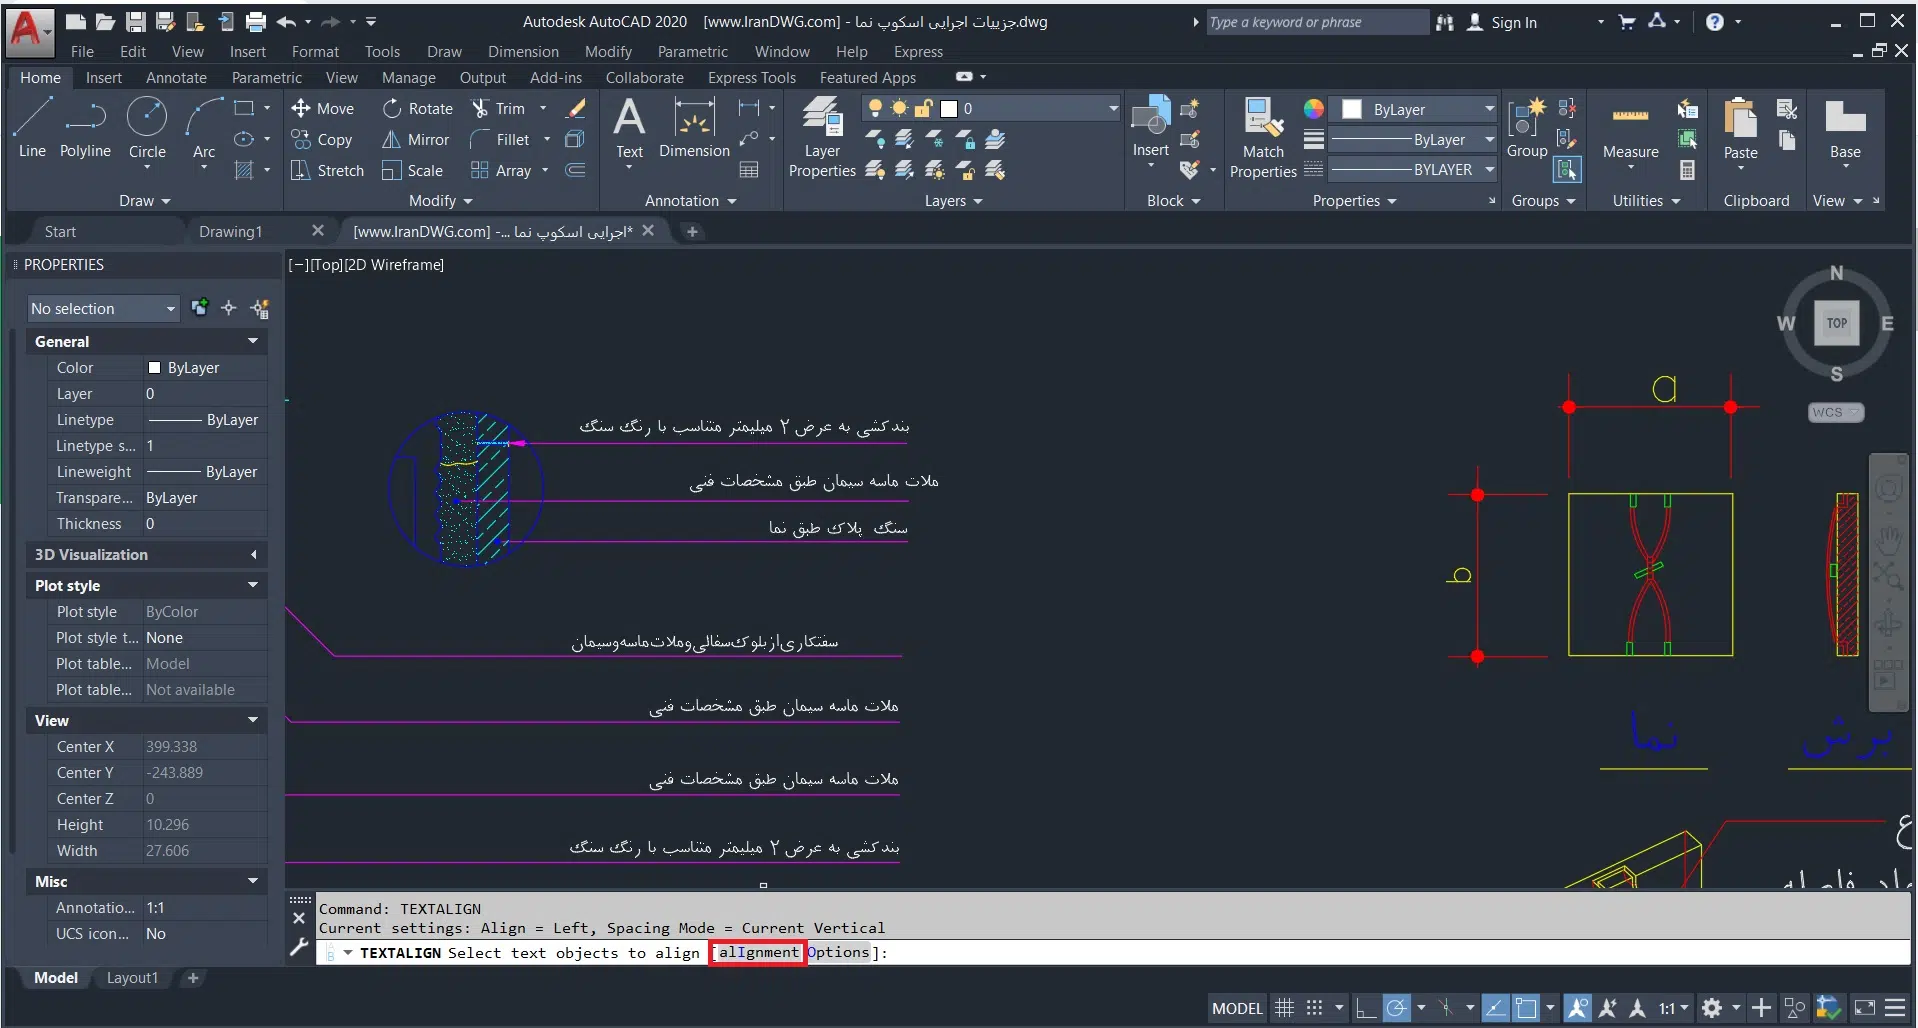Toggle Polar Tracking in status bar
Viewport: 1918px width, 1028px height.
coord(1397,1008)
